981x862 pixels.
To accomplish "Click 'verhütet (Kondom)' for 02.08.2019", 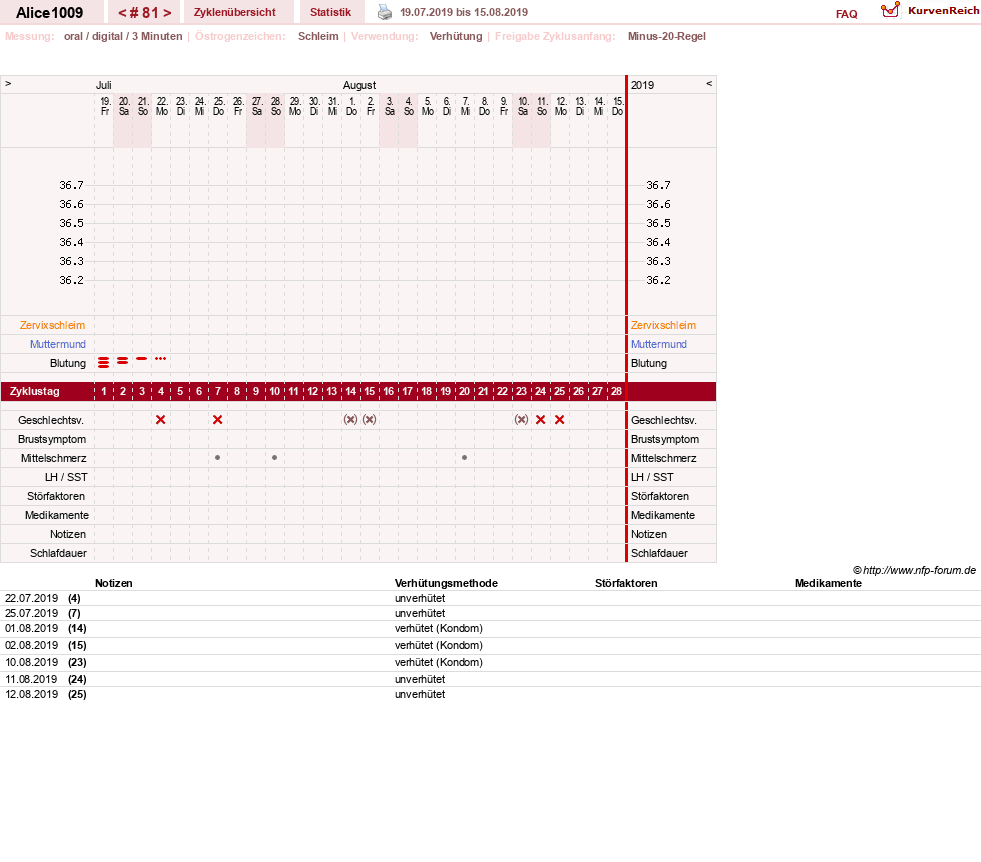I will point(439,646).
